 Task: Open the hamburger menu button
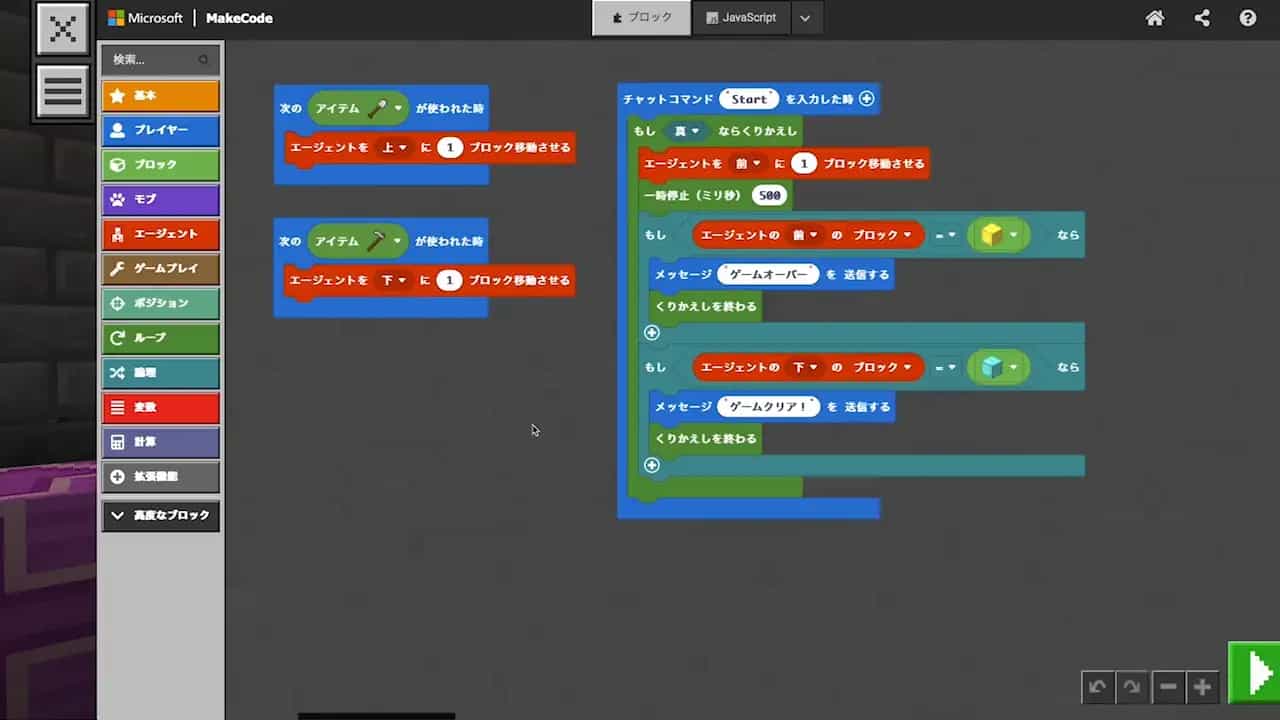[x=63, y=91]
